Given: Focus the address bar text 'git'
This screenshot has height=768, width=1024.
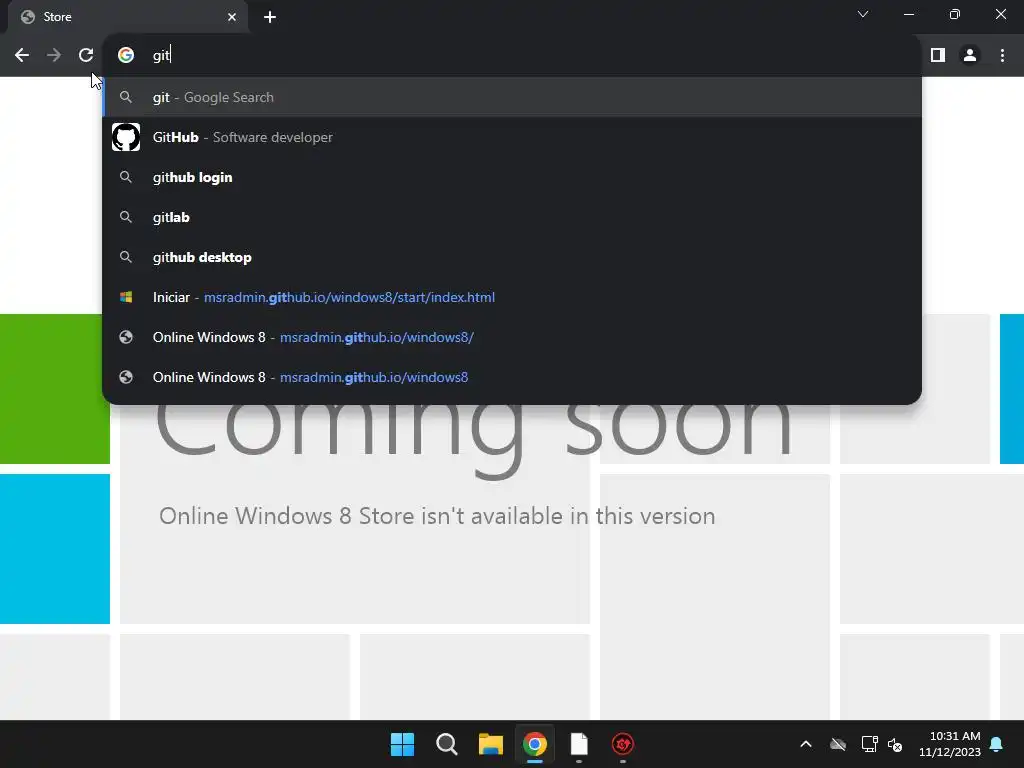Looking at the screenshot, I should 161,56.
